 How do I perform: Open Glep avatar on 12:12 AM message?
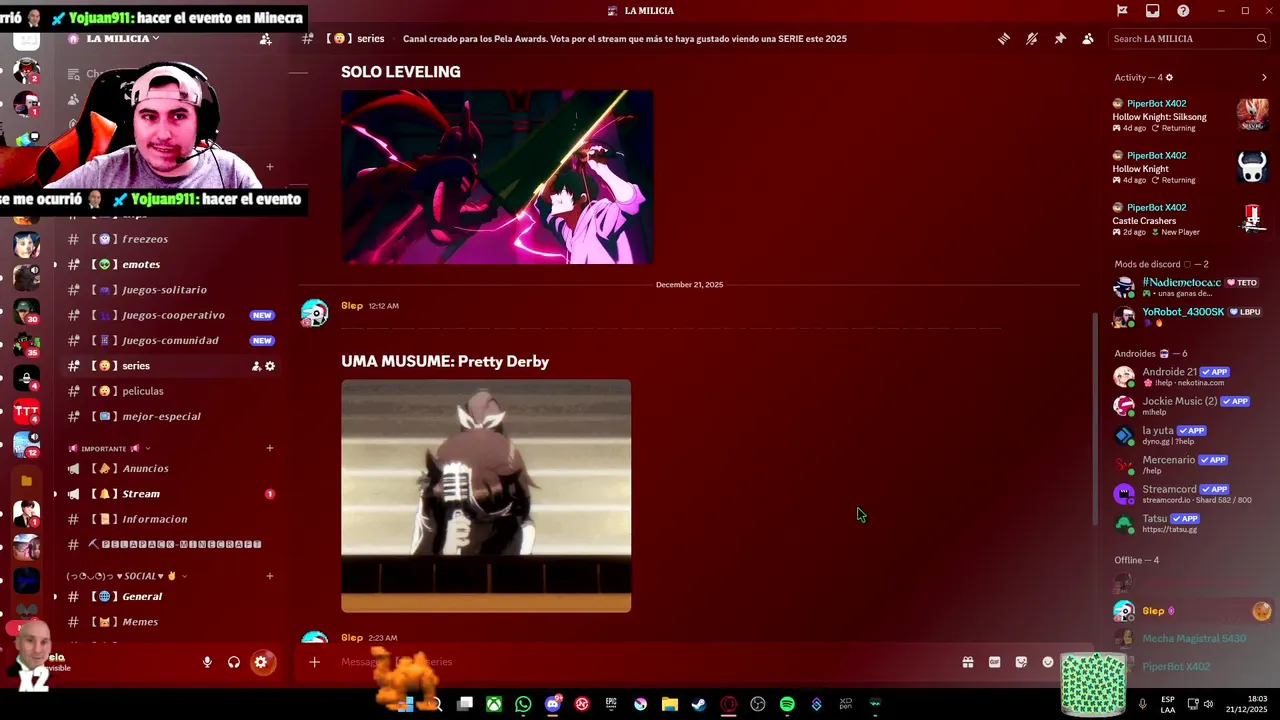[x=315, y=313]
